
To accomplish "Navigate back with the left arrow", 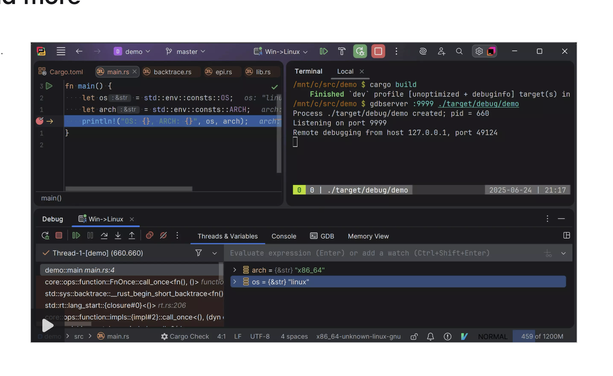I will coord(79,51).
